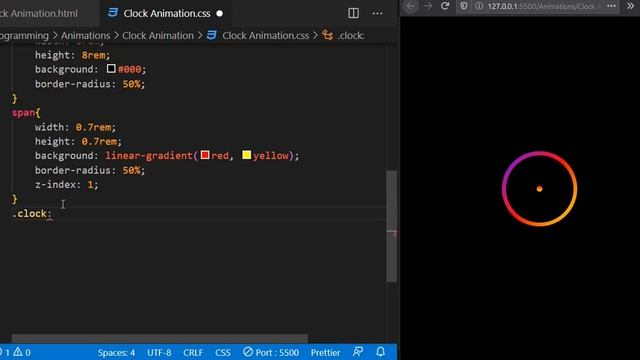
Task: Open the feedback icon in status bar
Action: [358, 352]
